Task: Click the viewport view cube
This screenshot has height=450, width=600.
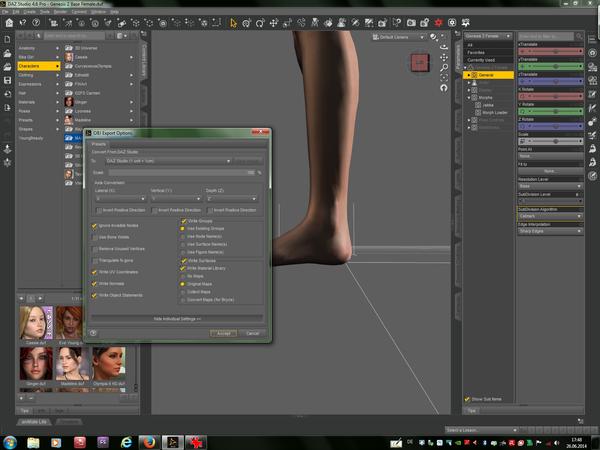Action: [420, 63]
